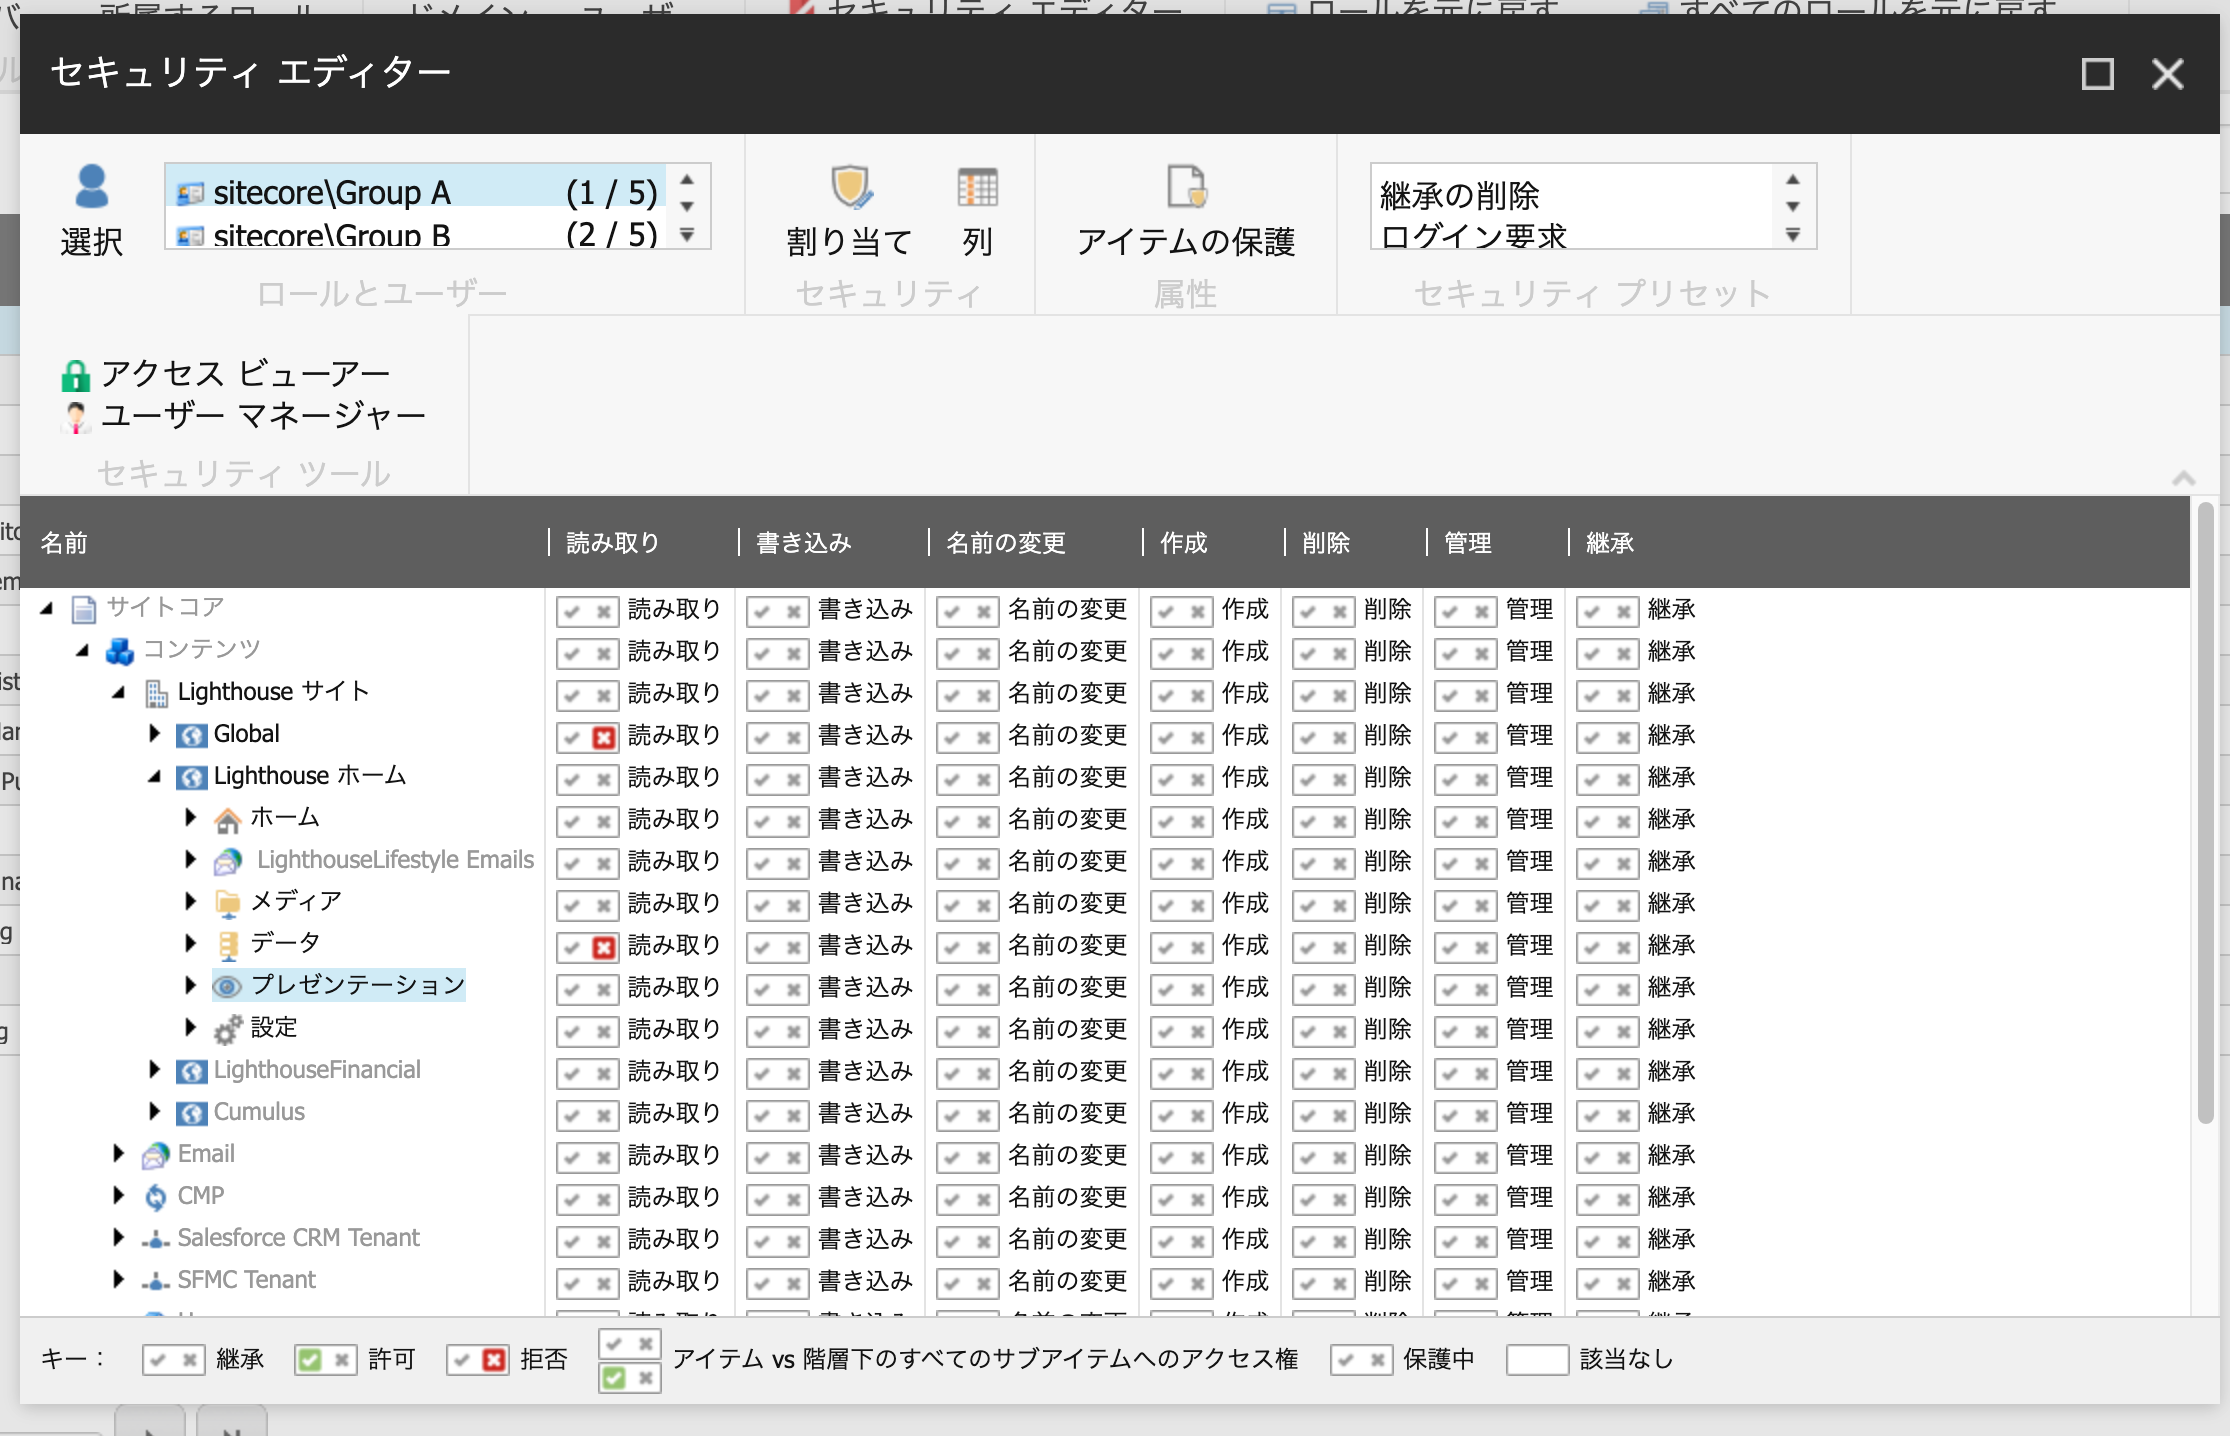
Task: Open アクセス ビューアー lock icon
Action: click(75, 375)
